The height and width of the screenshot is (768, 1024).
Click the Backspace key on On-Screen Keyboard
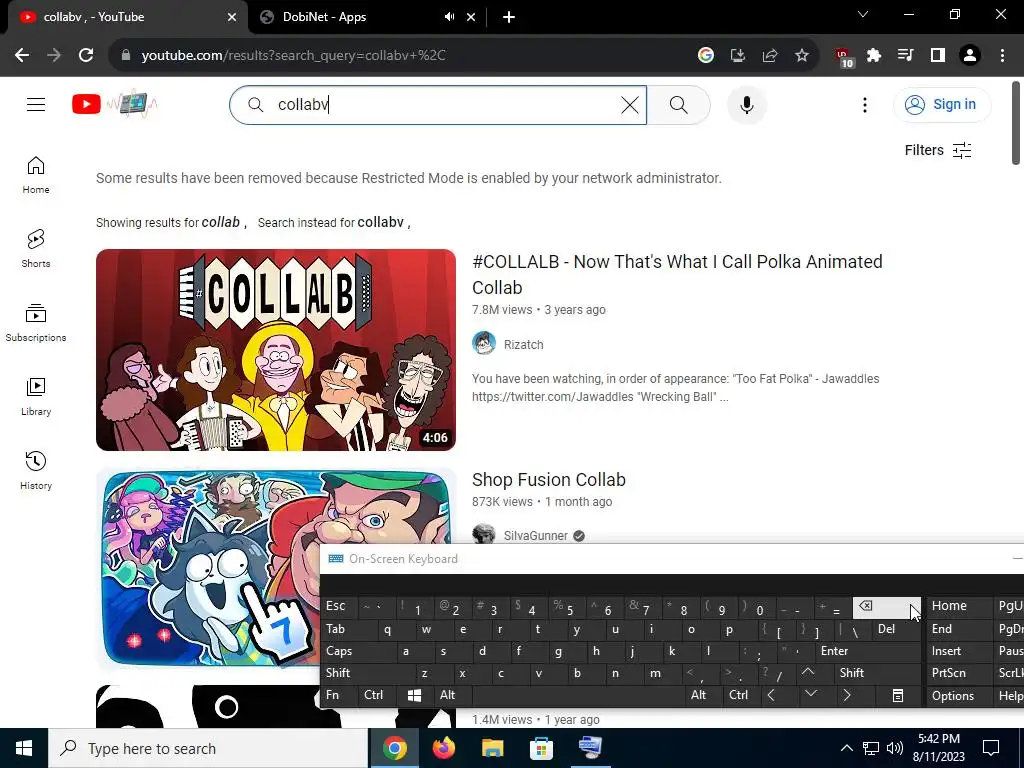pos(886,607)
